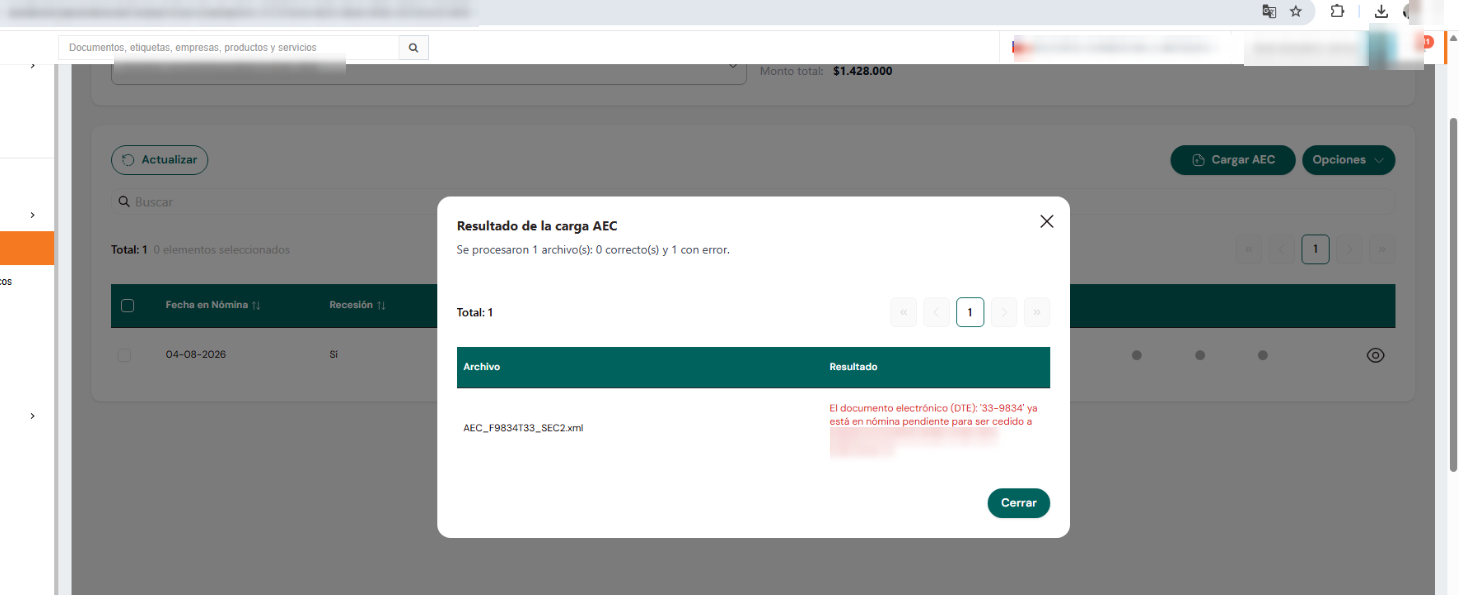This screenshot has height=601, width=1472.
Task: Sort by Fecha en Nómina column
Action: tap(213, 305)
